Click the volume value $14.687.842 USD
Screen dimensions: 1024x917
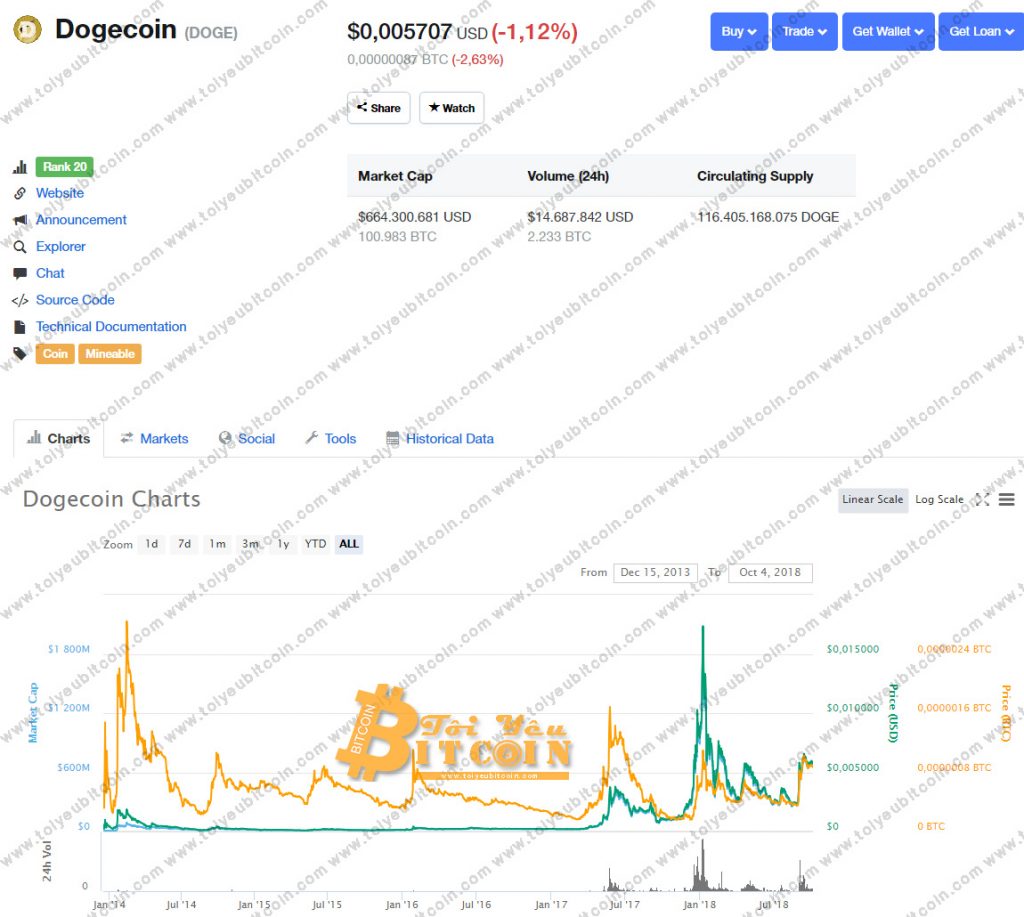coord(581,217)
